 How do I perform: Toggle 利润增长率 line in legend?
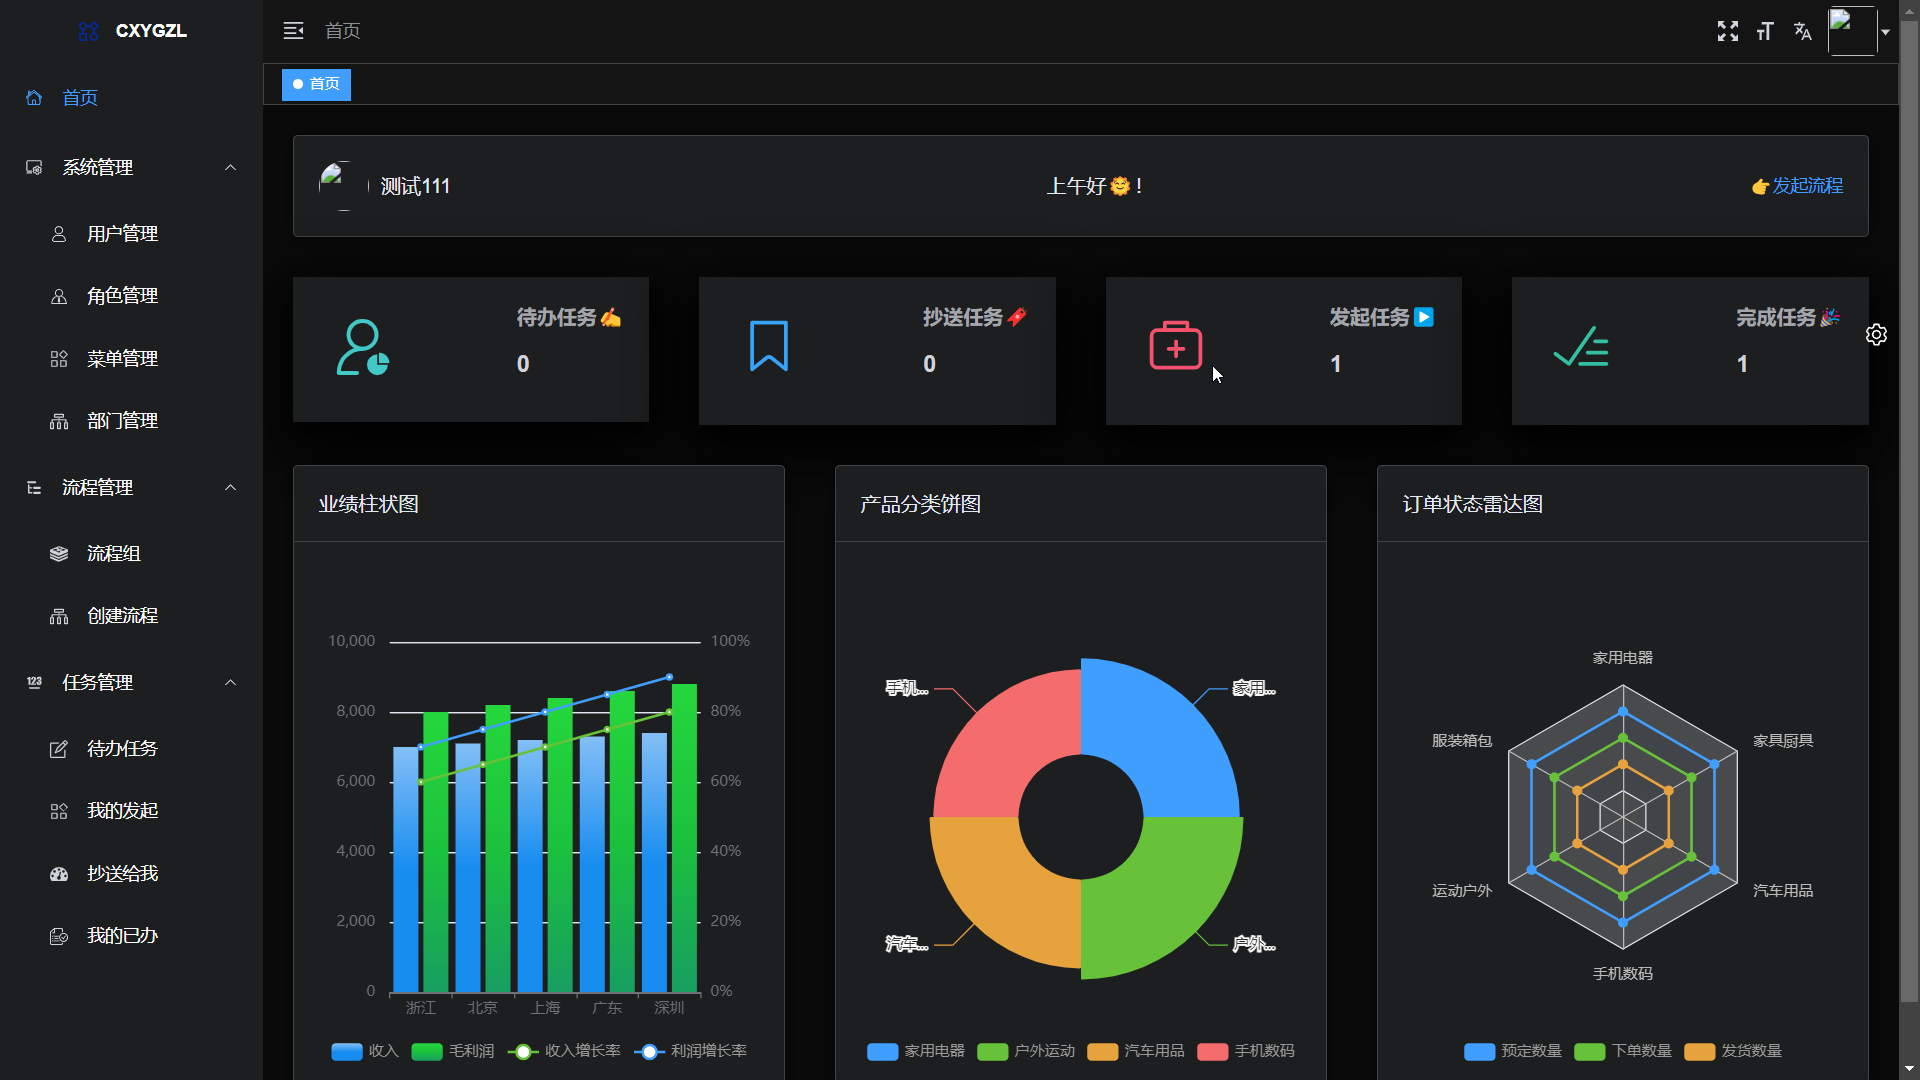(691, 1051)
